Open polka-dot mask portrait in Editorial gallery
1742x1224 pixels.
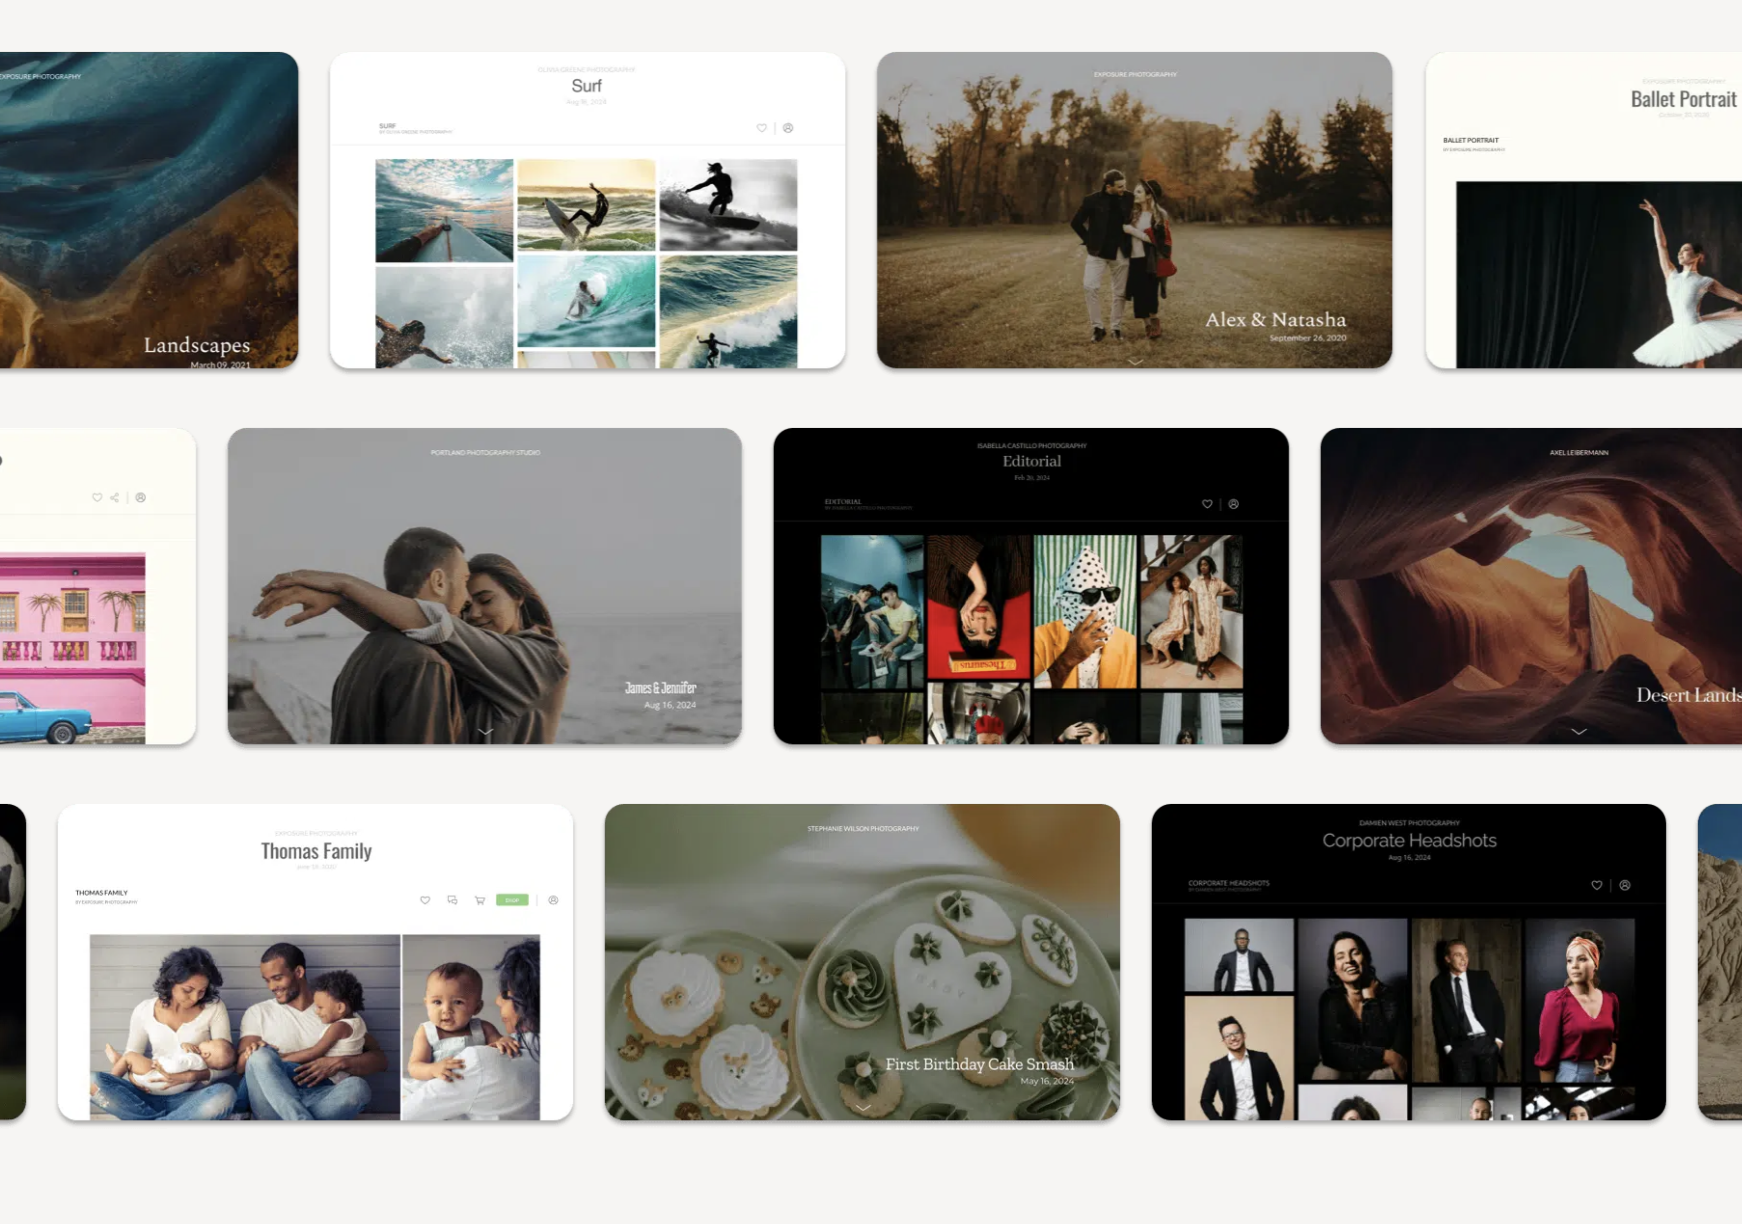(x=1085, y=612)
